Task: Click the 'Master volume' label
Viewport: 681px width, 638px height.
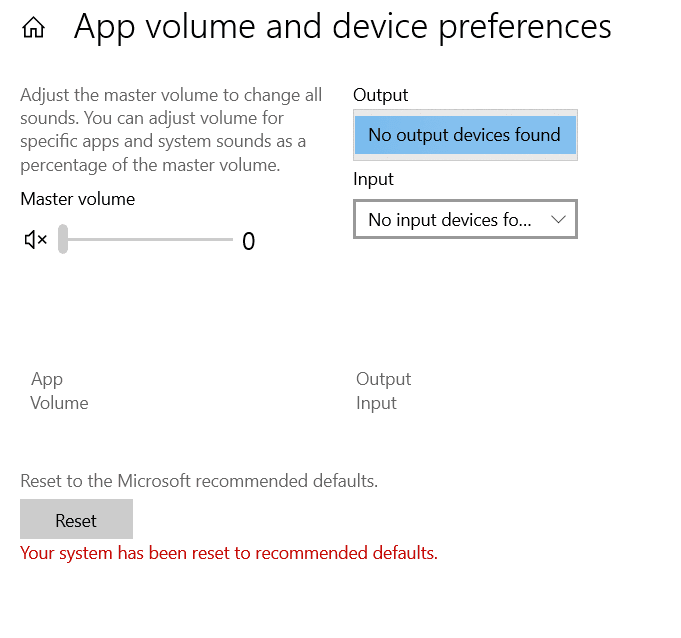Action: pyautogui.click(x=77, y=199)
